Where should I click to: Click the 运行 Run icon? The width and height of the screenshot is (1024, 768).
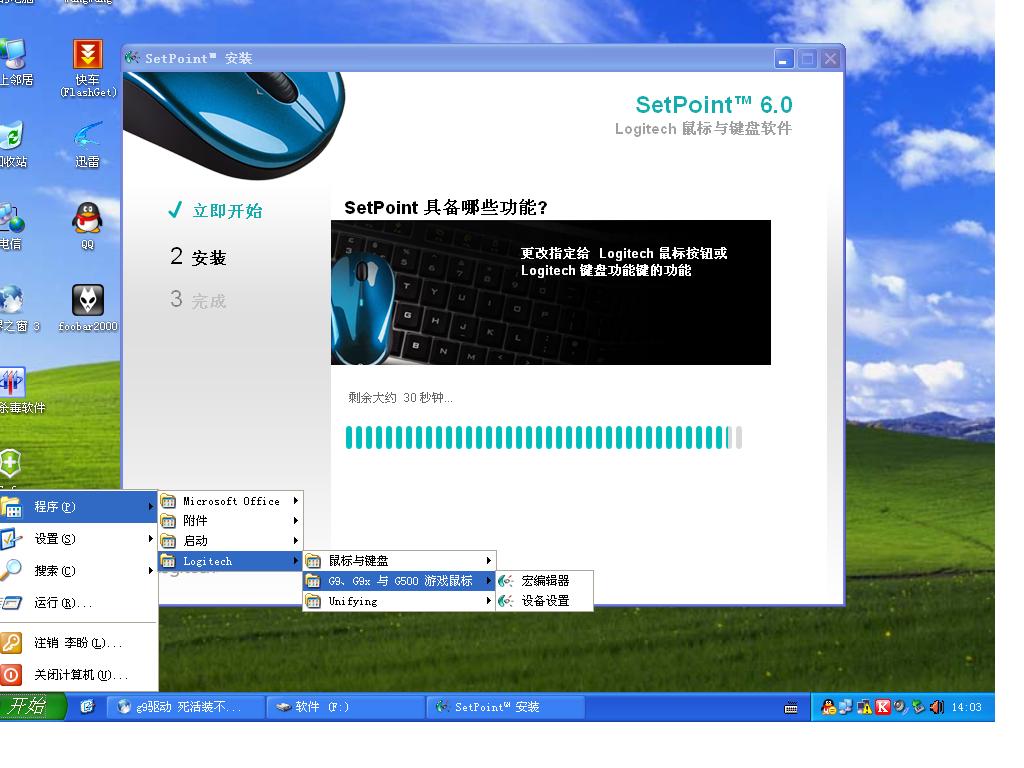(x=11, y=603)
